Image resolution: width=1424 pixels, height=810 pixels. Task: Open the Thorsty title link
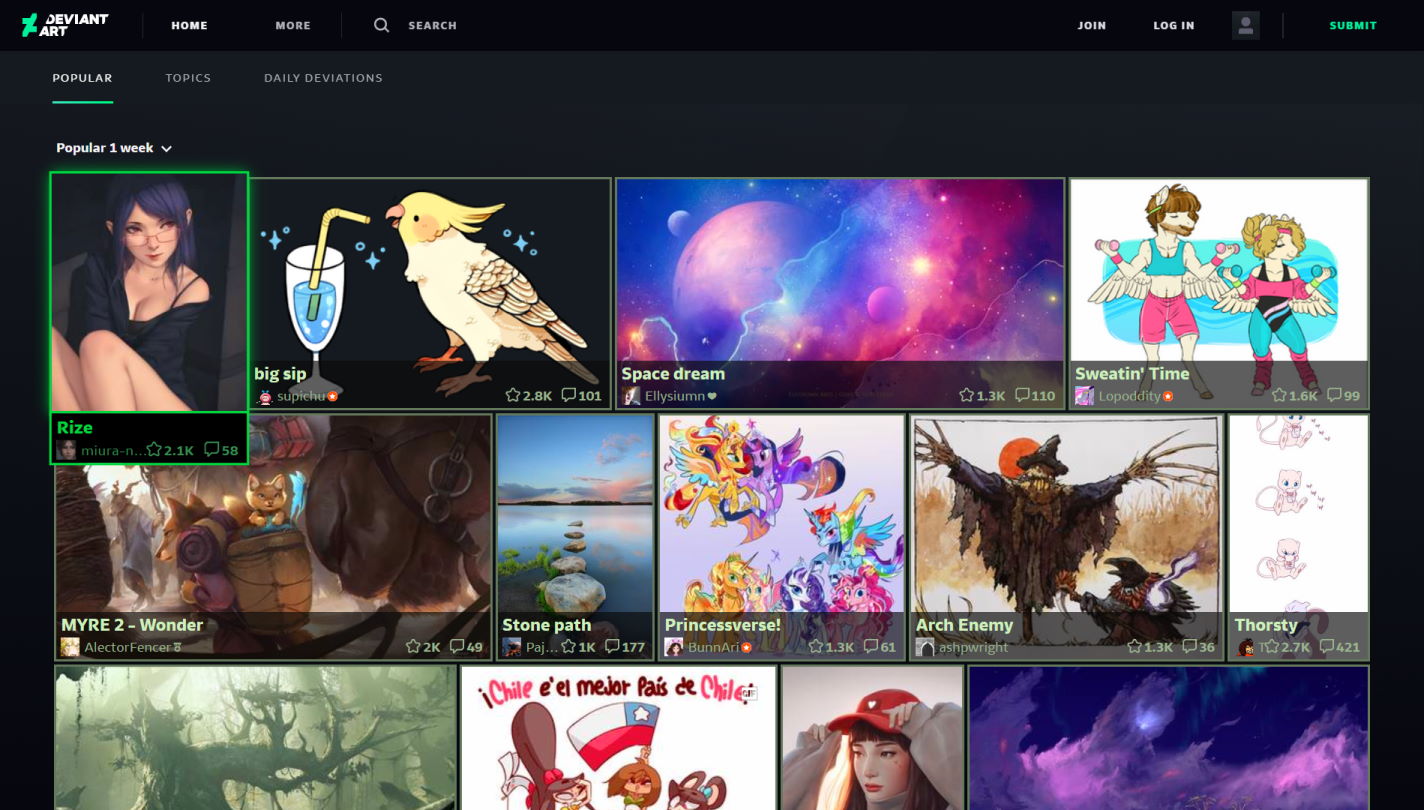[x=1266, y=625]
